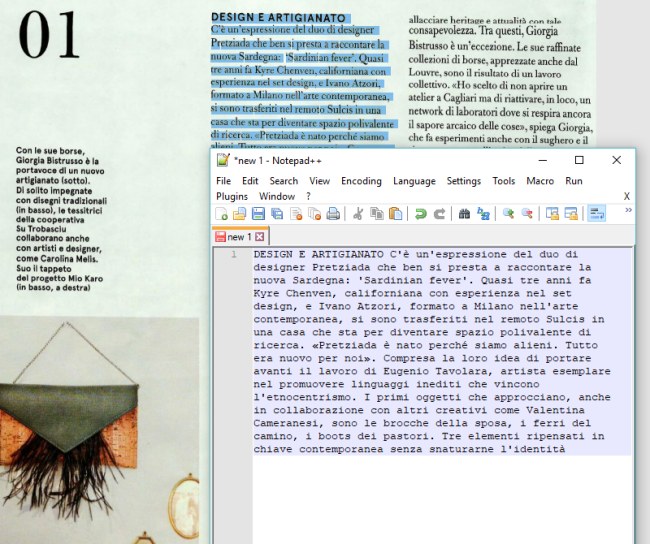Open the Macro menu

(540, 181)
